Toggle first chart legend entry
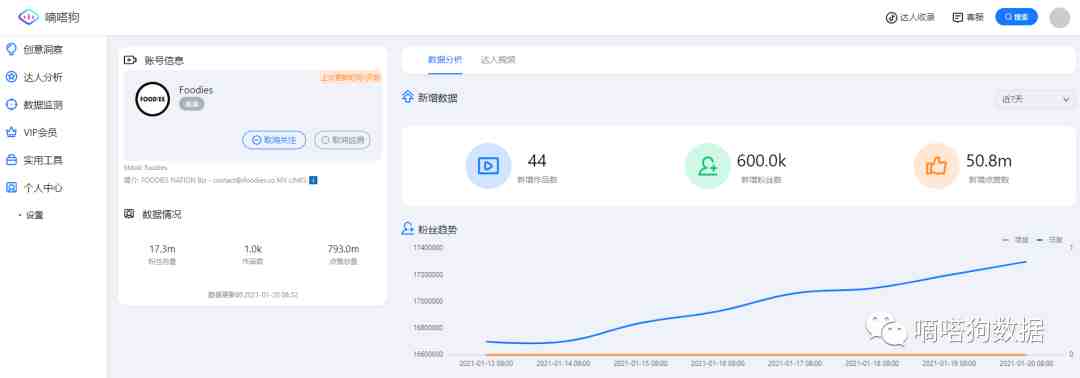This screenshot has height=378, width=1080. click(x=1015, y=240)
